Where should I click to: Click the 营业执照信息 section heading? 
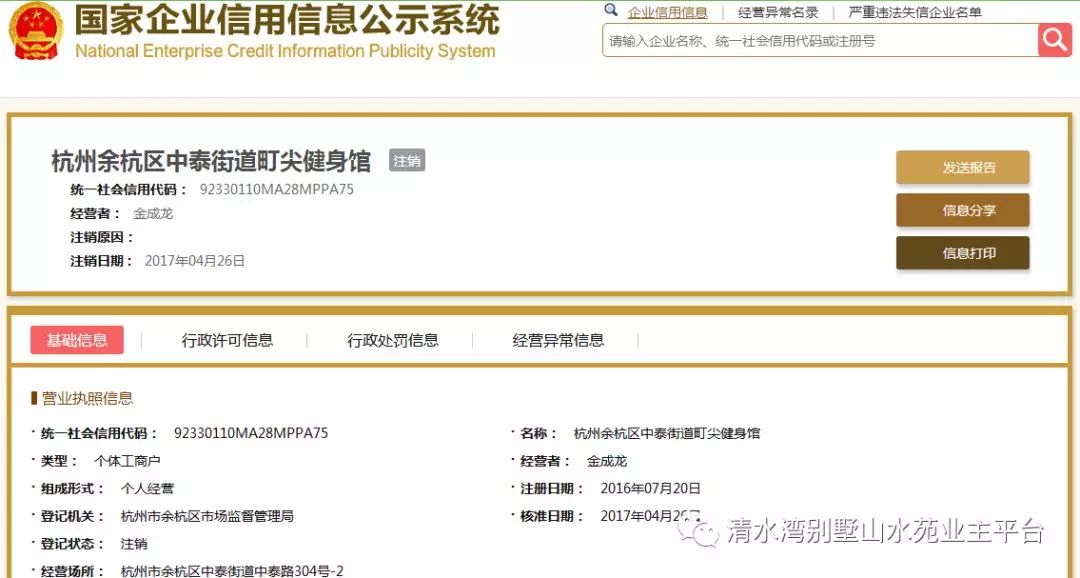pos(87,398)
